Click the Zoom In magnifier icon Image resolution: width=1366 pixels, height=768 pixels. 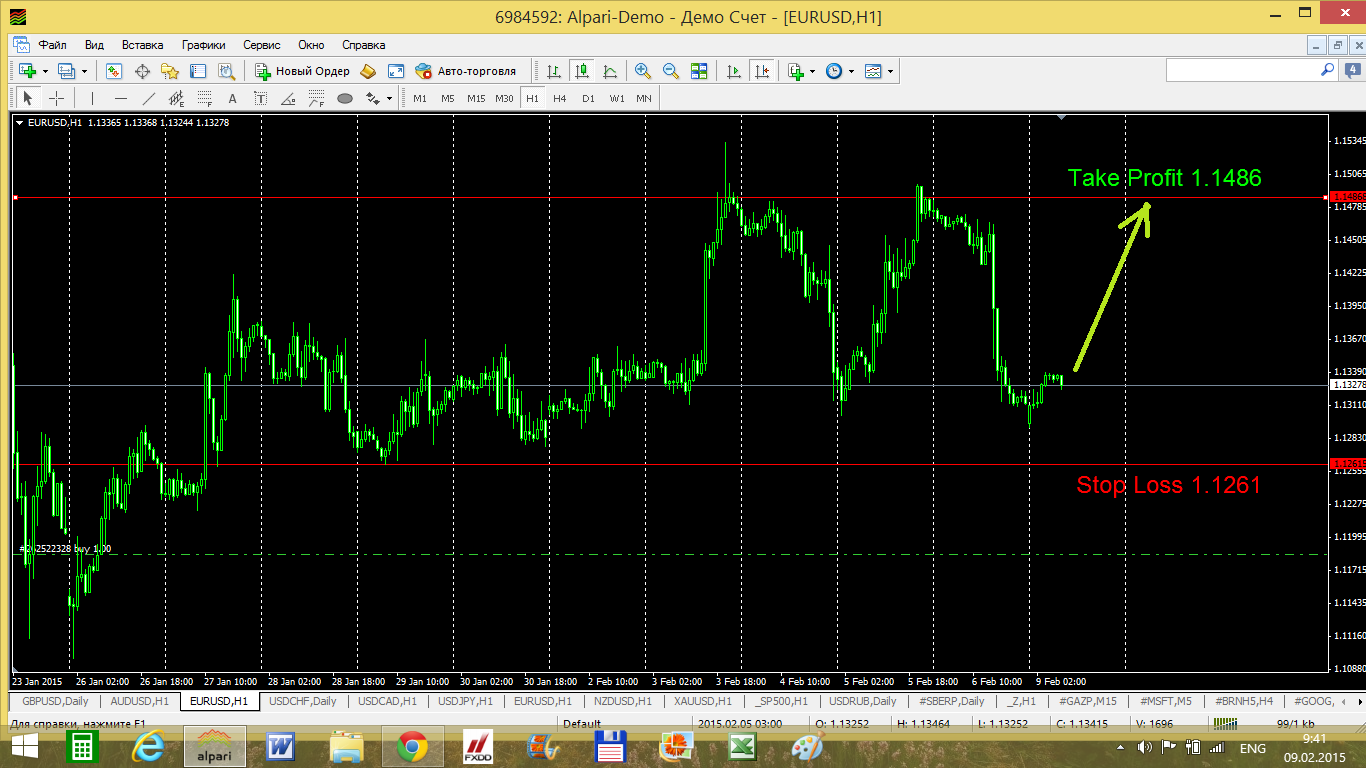click(642, 71)
